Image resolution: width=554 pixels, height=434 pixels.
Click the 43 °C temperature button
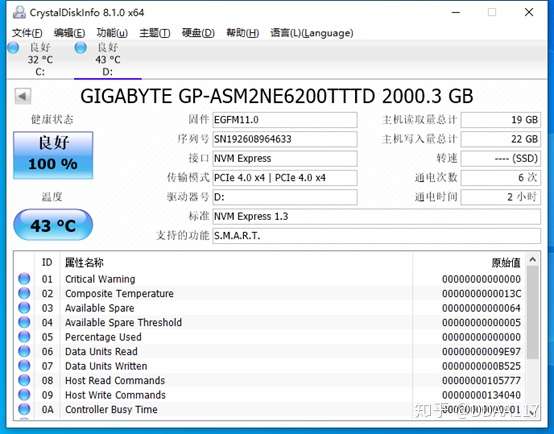coord(53,225)
